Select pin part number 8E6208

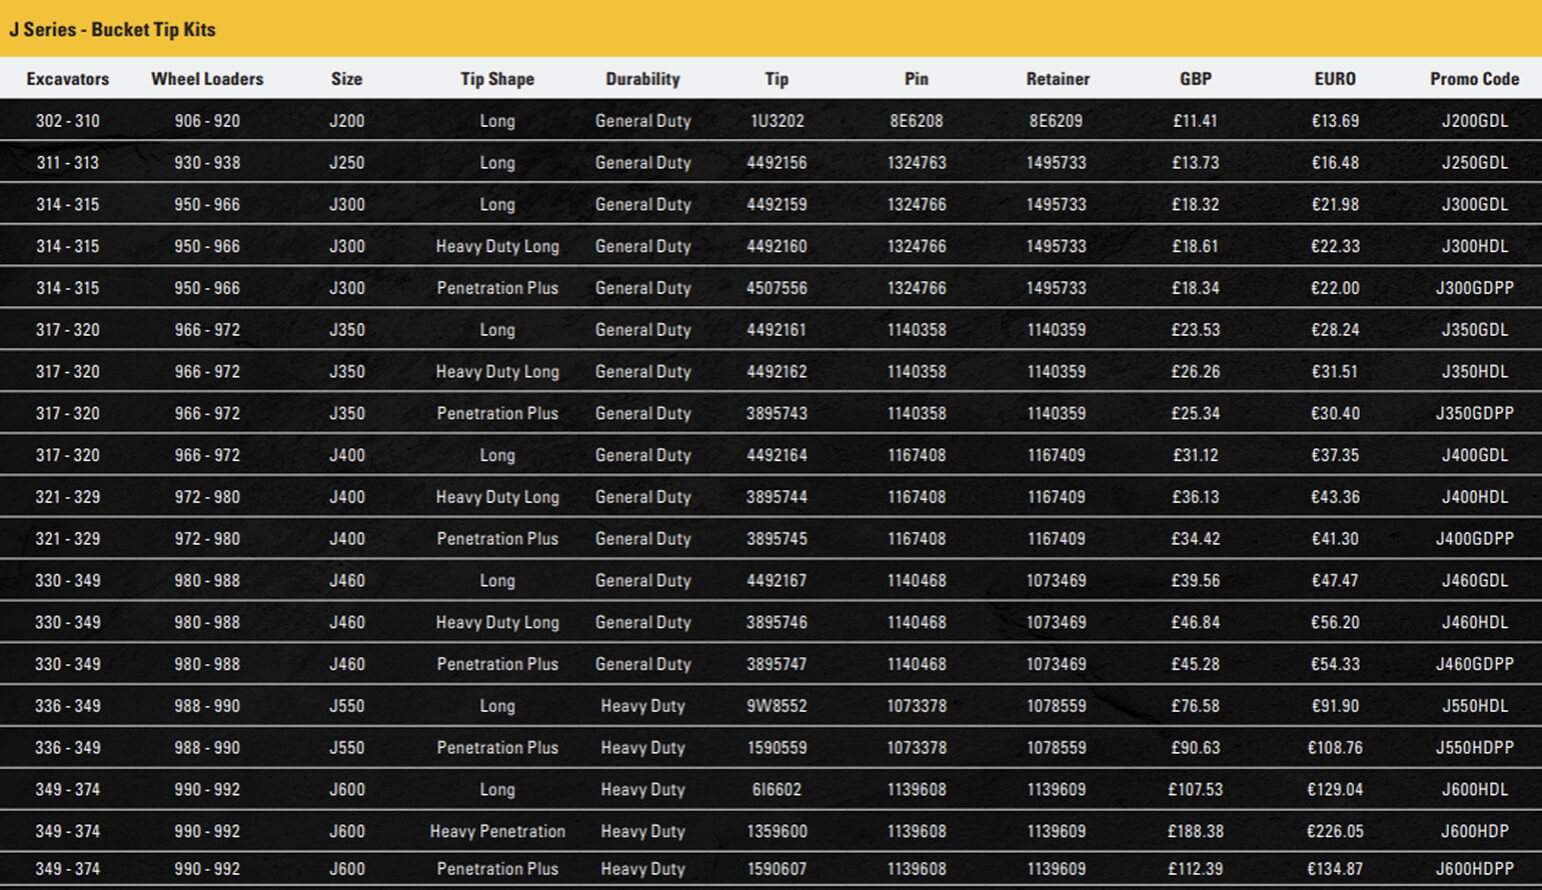[x=916, y=121]
